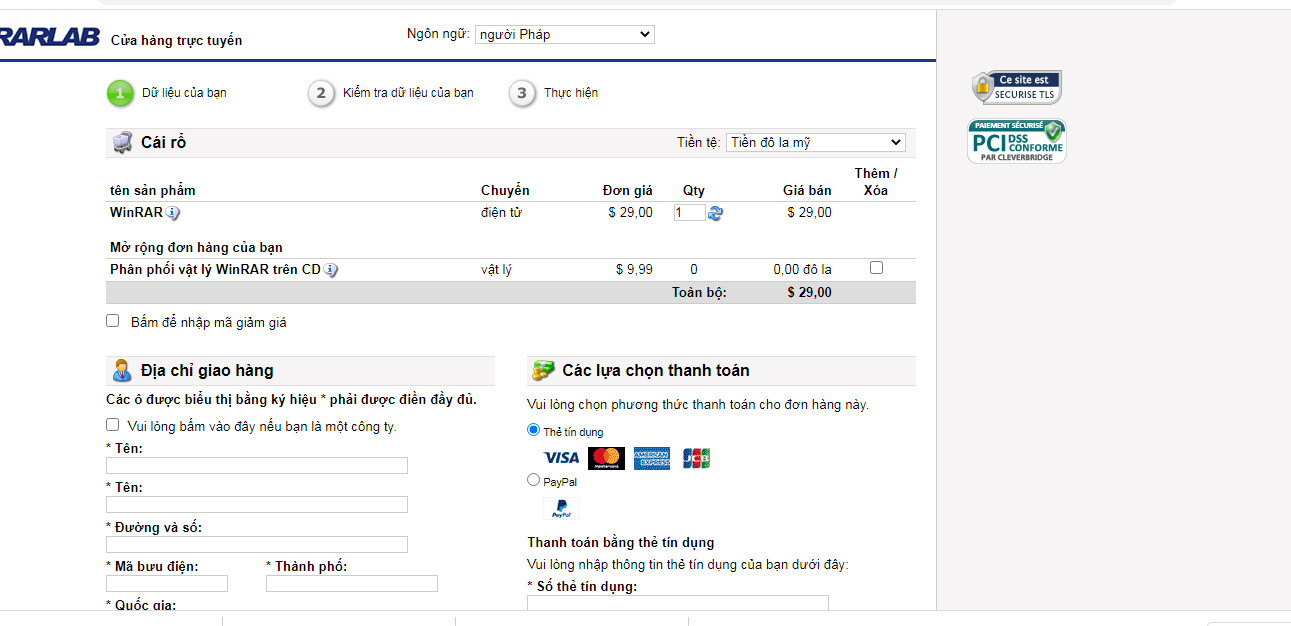Image resolution: width=1291 pixels, height=626 pixels.
Task: Click the vật lý delivery cell
Action: 496,269
